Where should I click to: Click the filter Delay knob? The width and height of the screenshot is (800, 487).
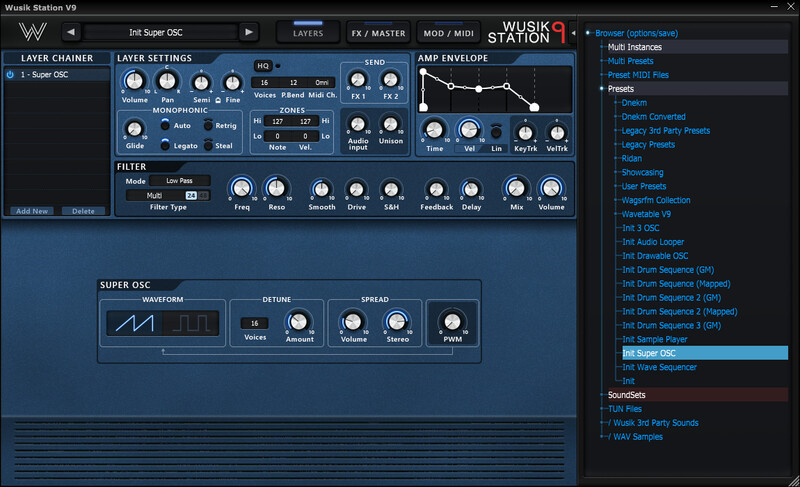click(471, 190)
